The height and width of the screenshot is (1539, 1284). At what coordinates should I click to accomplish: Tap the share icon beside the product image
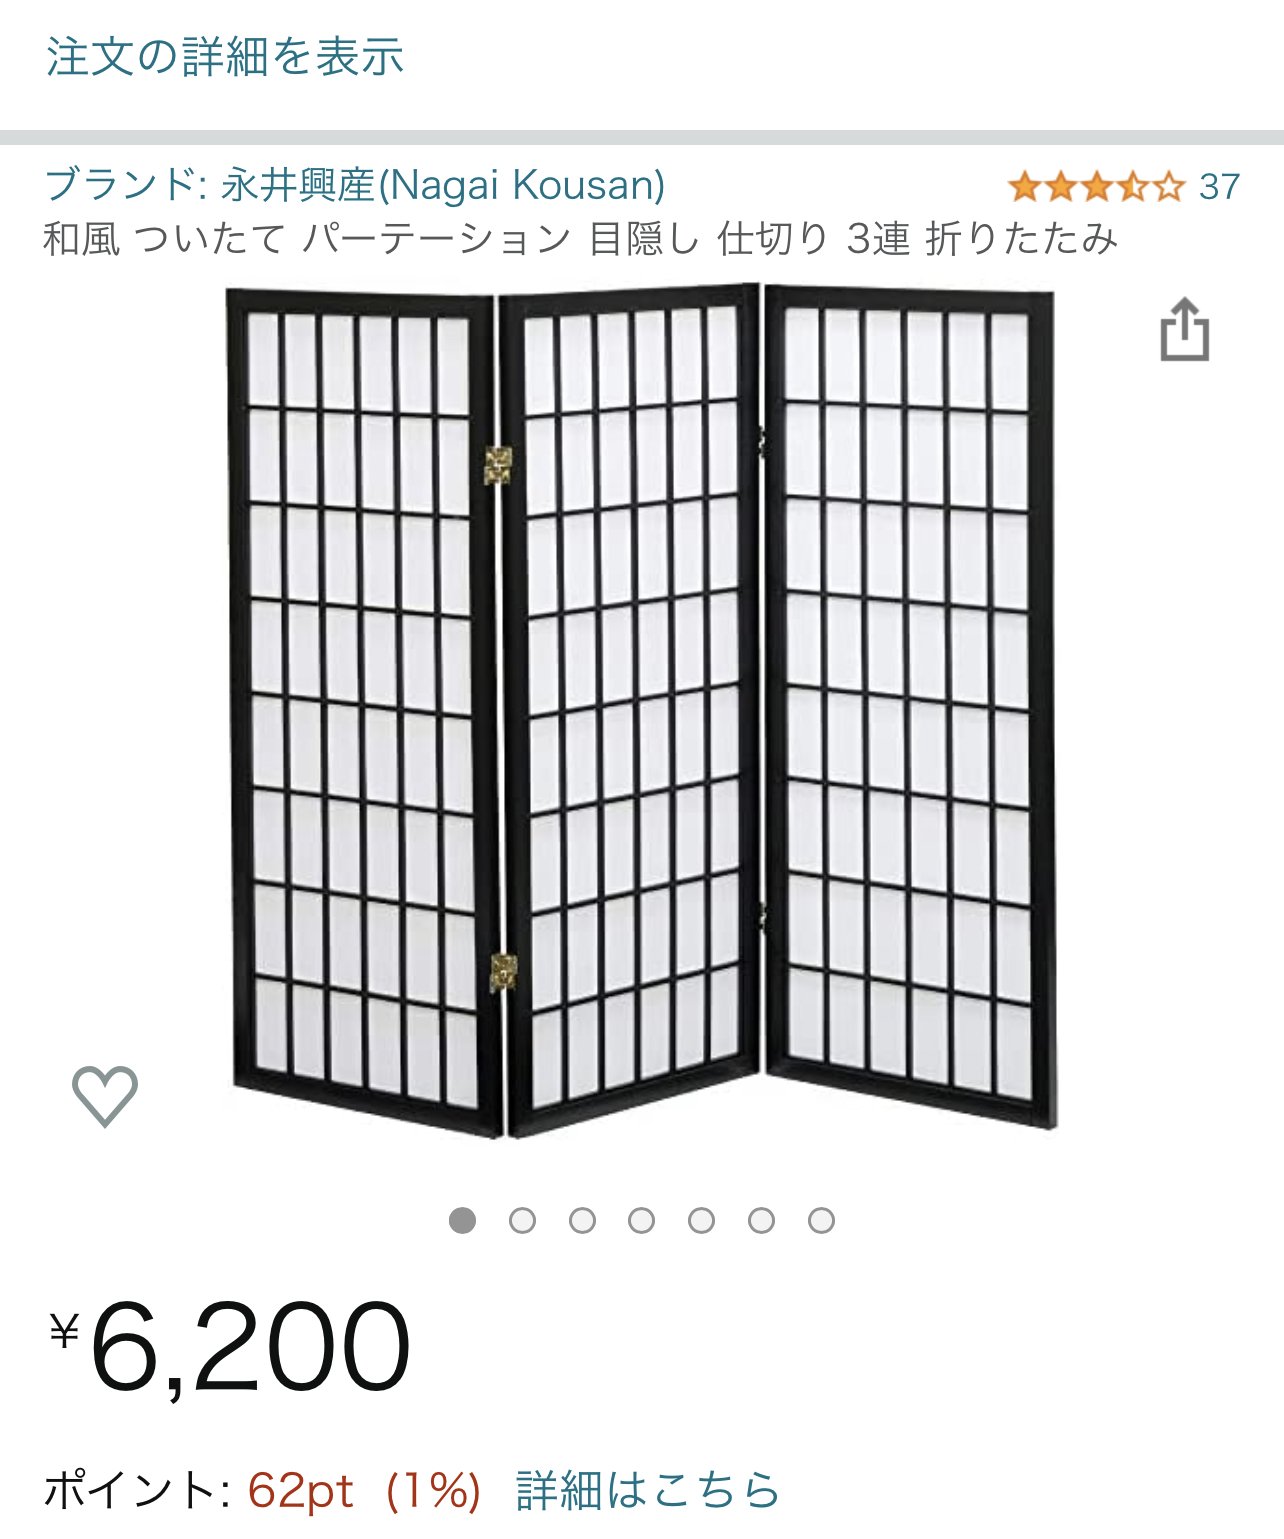(1184, 329)
